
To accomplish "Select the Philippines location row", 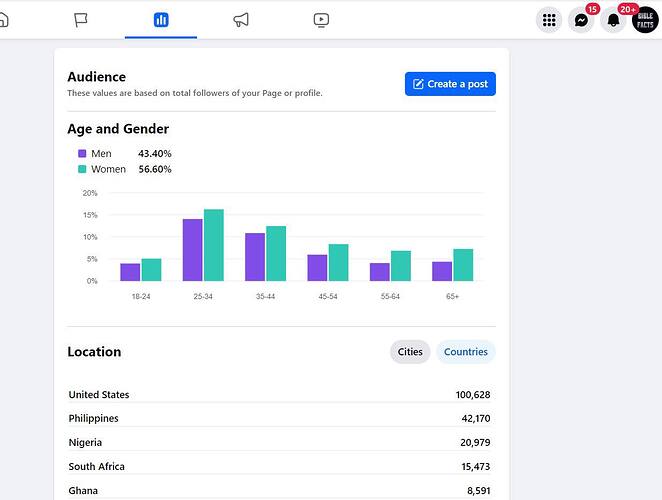I will (x=279, y=418).
